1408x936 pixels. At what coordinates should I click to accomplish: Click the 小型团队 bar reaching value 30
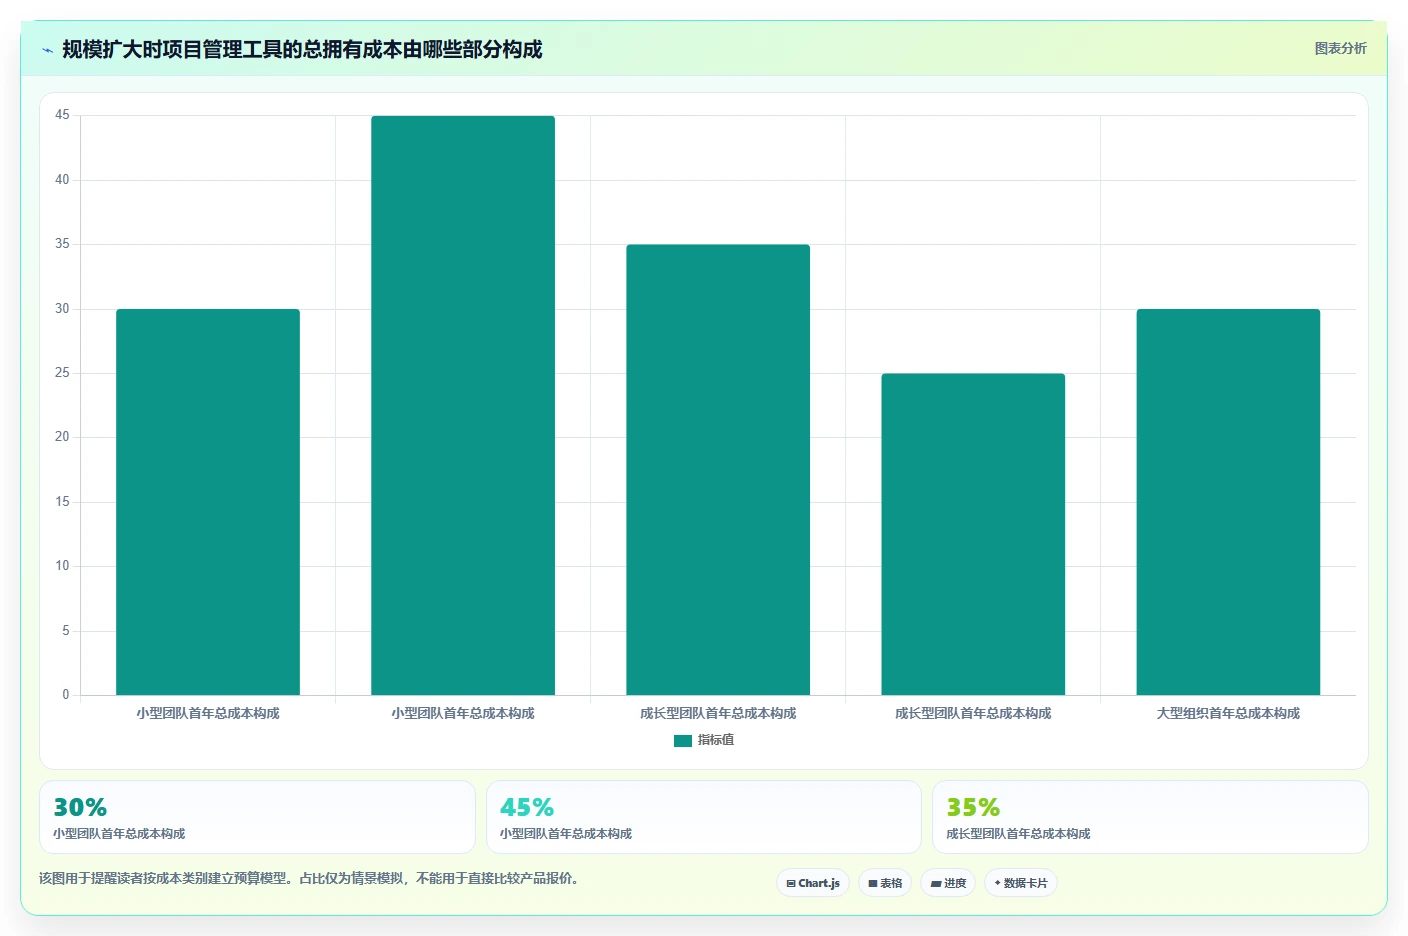208,502
